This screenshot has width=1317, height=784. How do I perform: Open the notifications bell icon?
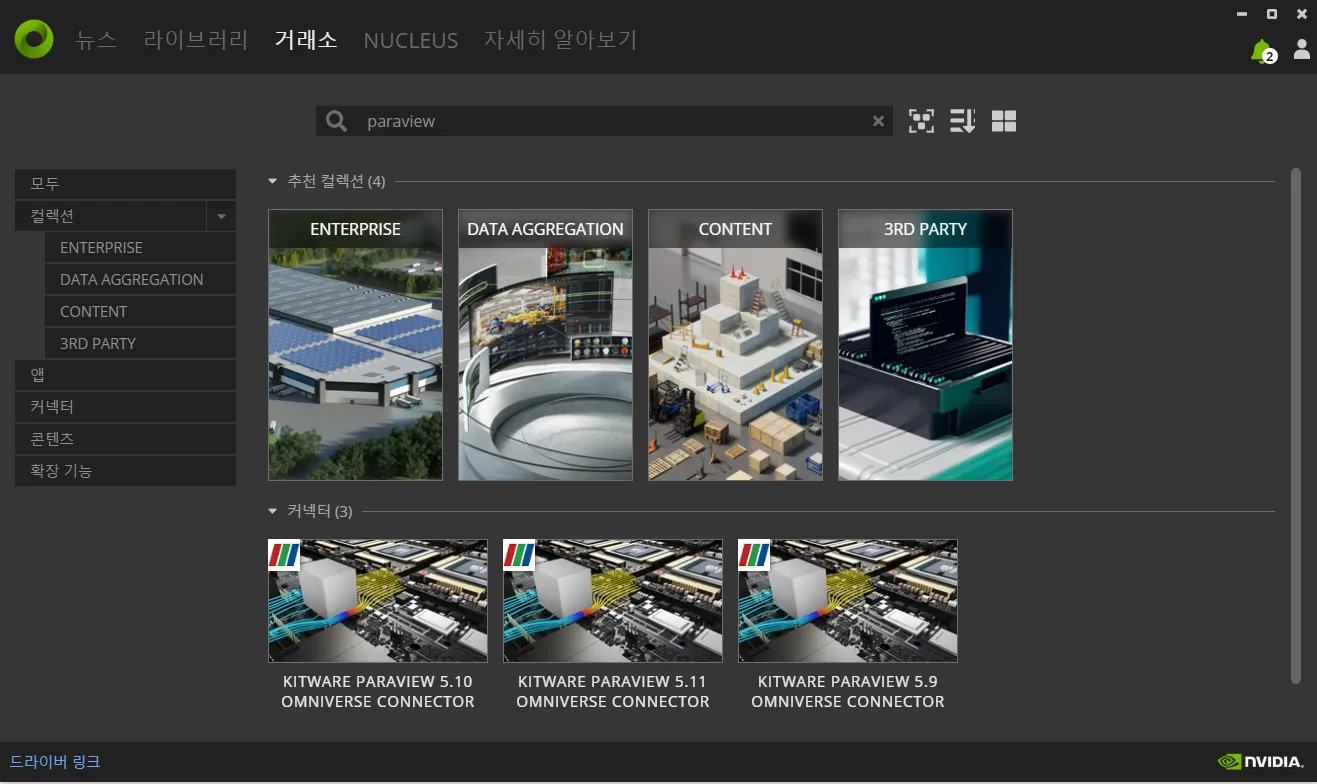tap(1263, 50)
